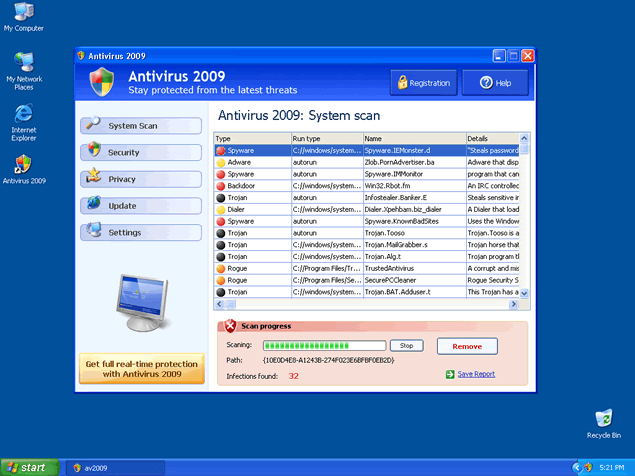Open the Recycle Bin
Image resolution: width=635 pixels, height=476 pixels.
(603, 419)
